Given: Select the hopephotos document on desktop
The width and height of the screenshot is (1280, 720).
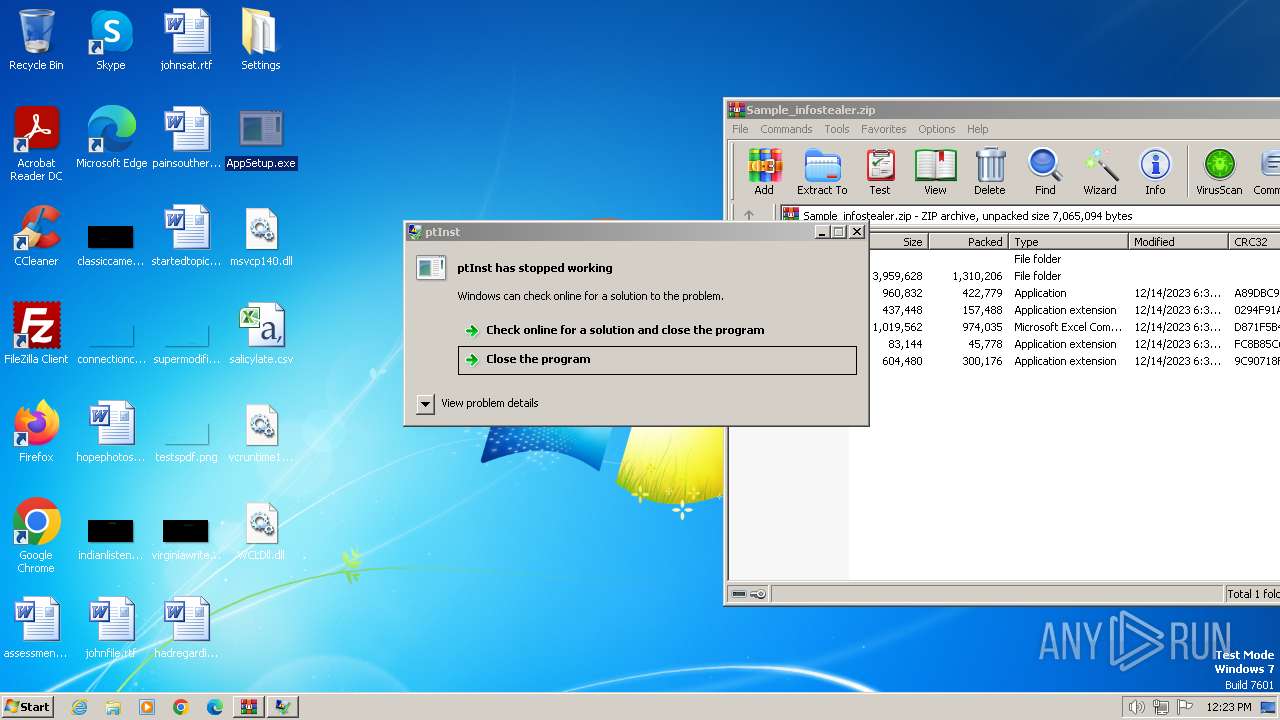Looking at the screenshot, I should pyautogui.click(x=111, y=432).
